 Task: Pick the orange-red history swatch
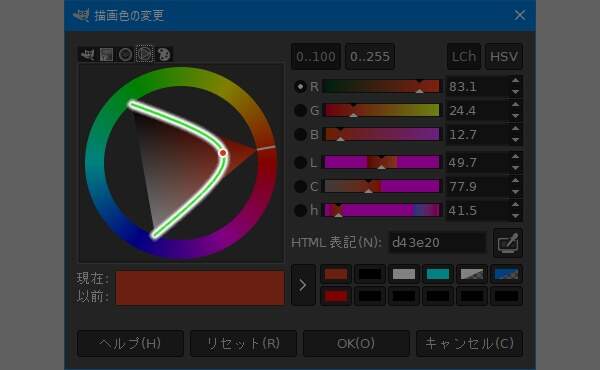(336, 274)
